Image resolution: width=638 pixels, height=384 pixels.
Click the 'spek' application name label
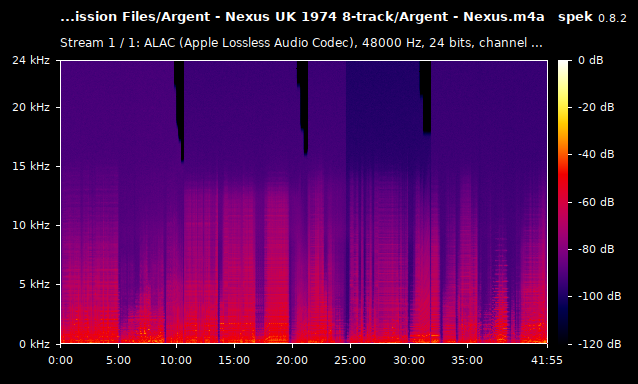tap(575, 17)
